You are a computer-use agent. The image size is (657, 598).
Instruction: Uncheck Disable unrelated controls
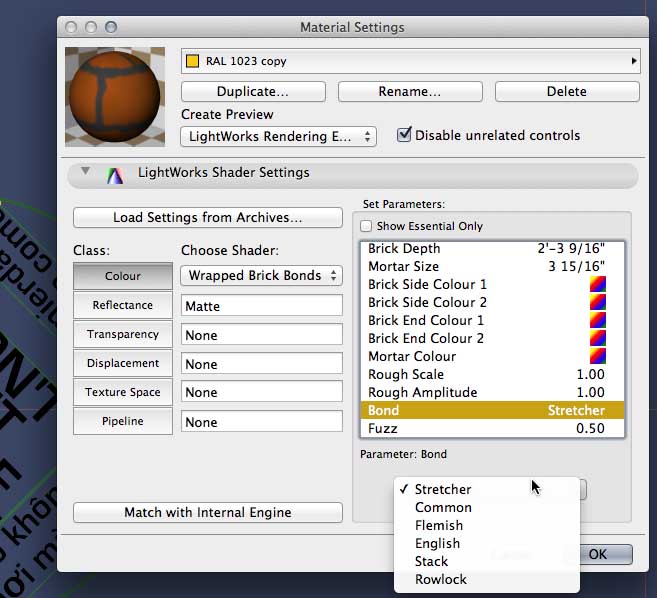404,135
